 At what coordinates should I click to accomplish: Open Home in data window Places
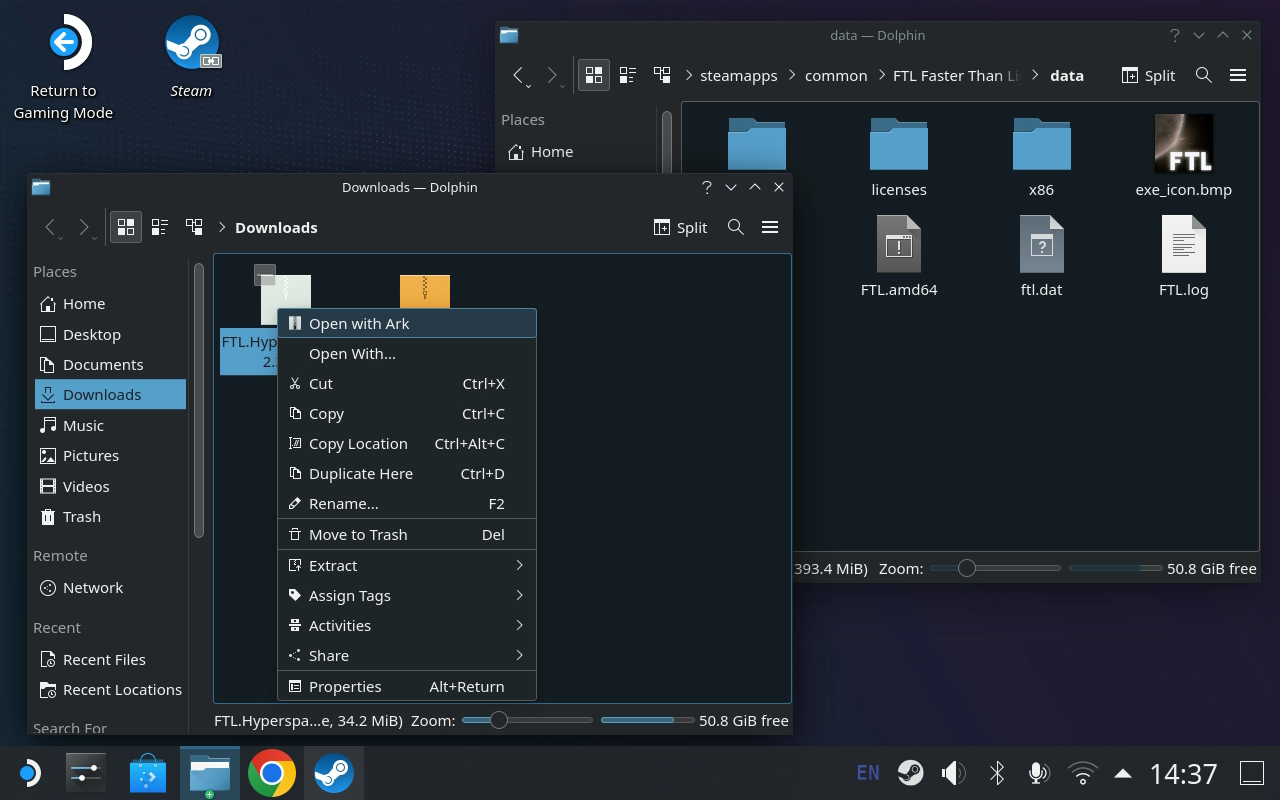click(x=580, y=151)
